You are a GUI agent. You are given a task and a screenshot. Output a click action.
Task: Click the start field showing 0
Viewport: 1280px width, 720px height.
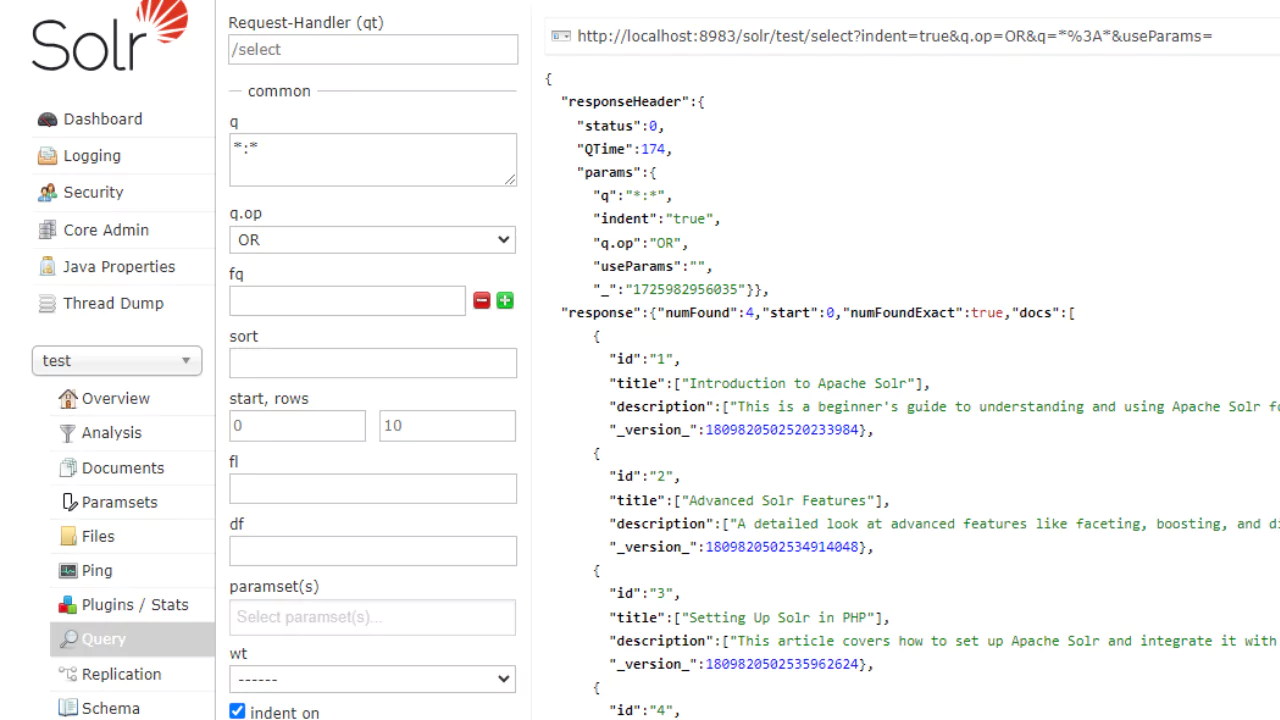(x=297, y=426)
